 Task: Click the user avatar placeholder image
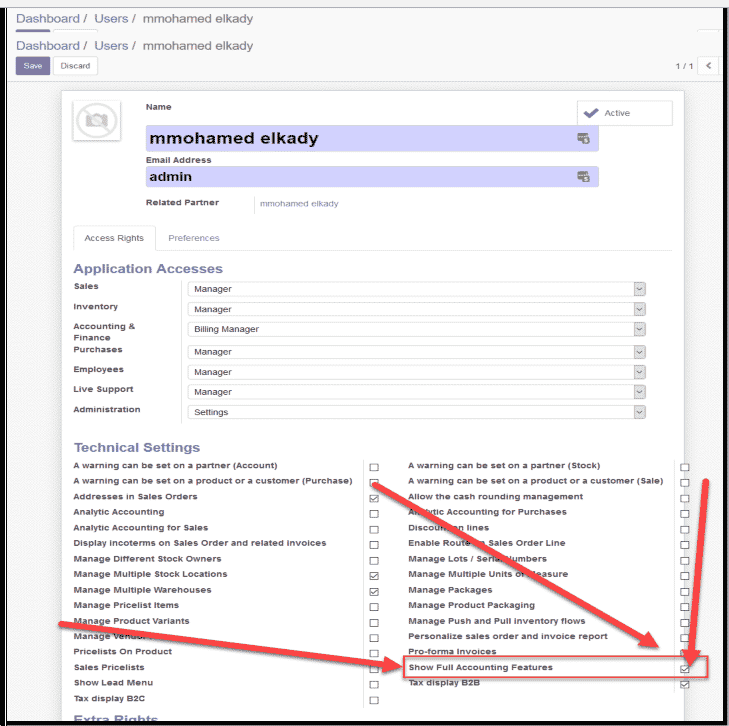coord(97,120)
